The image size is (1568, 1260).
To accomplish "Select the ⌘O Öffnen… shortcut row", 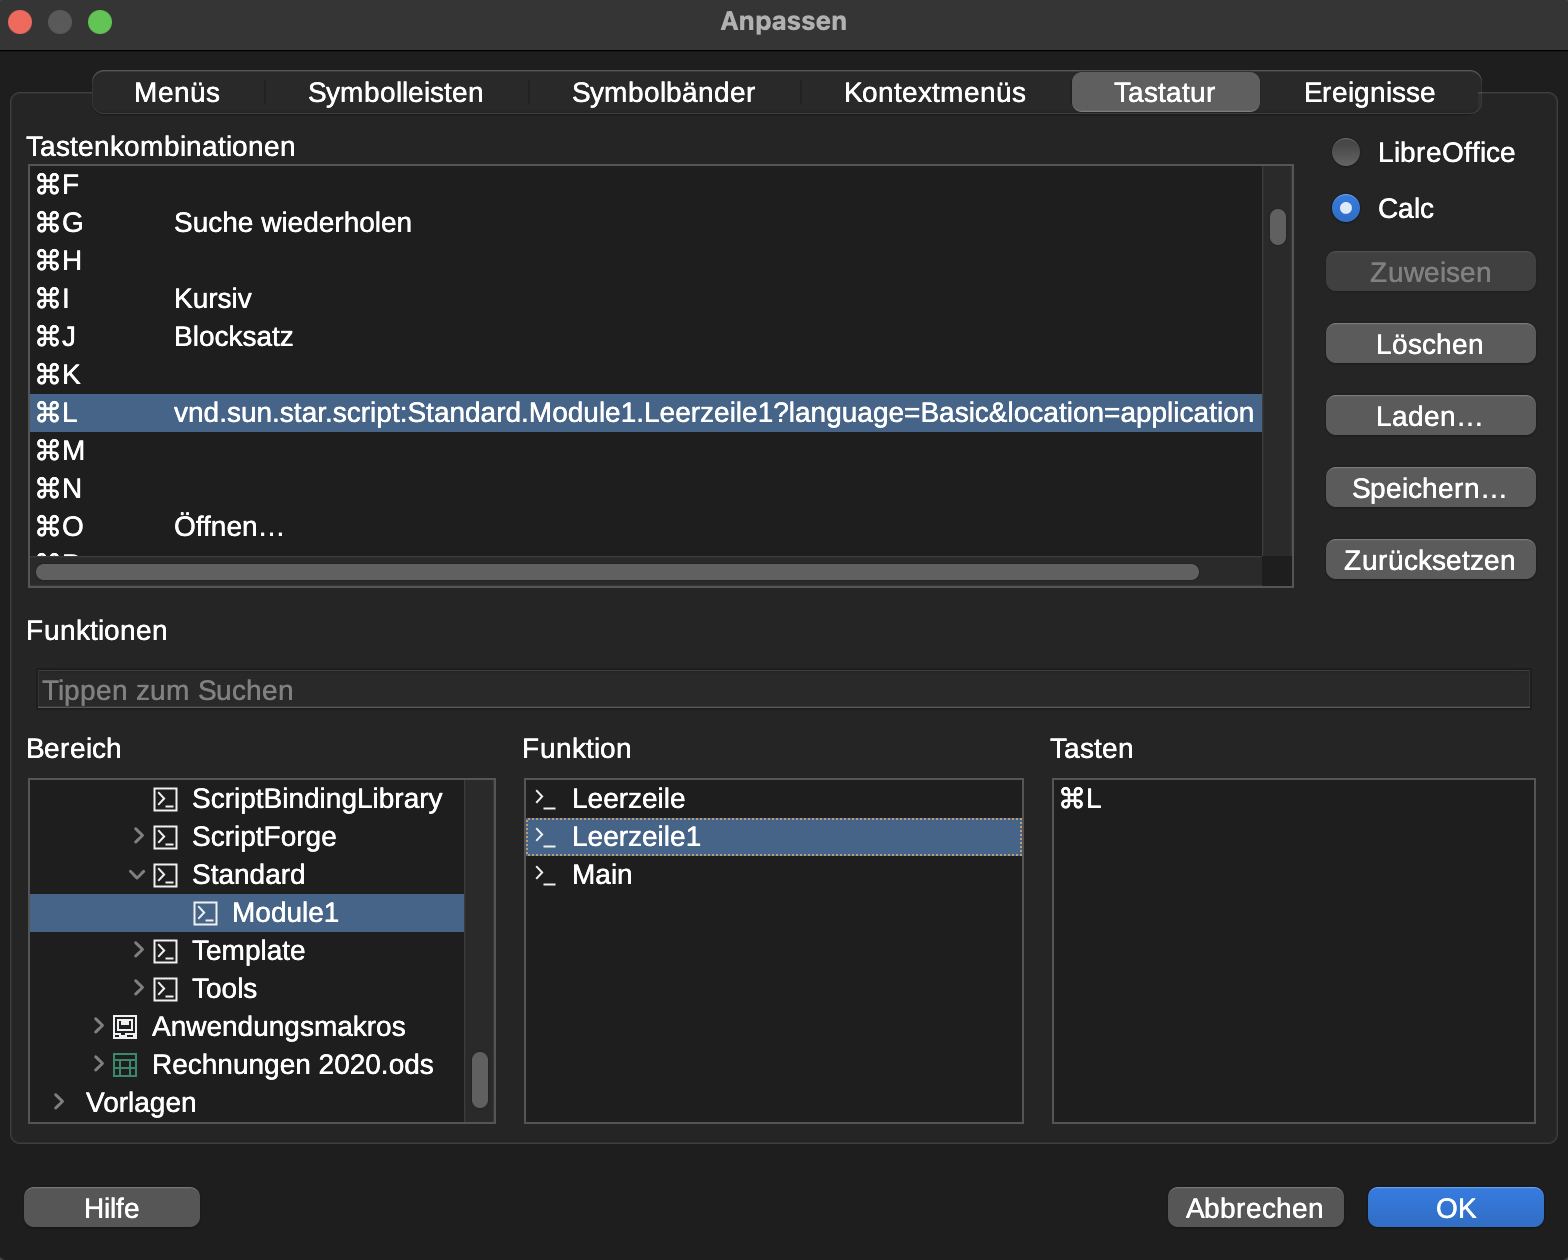I will [646, 527].
